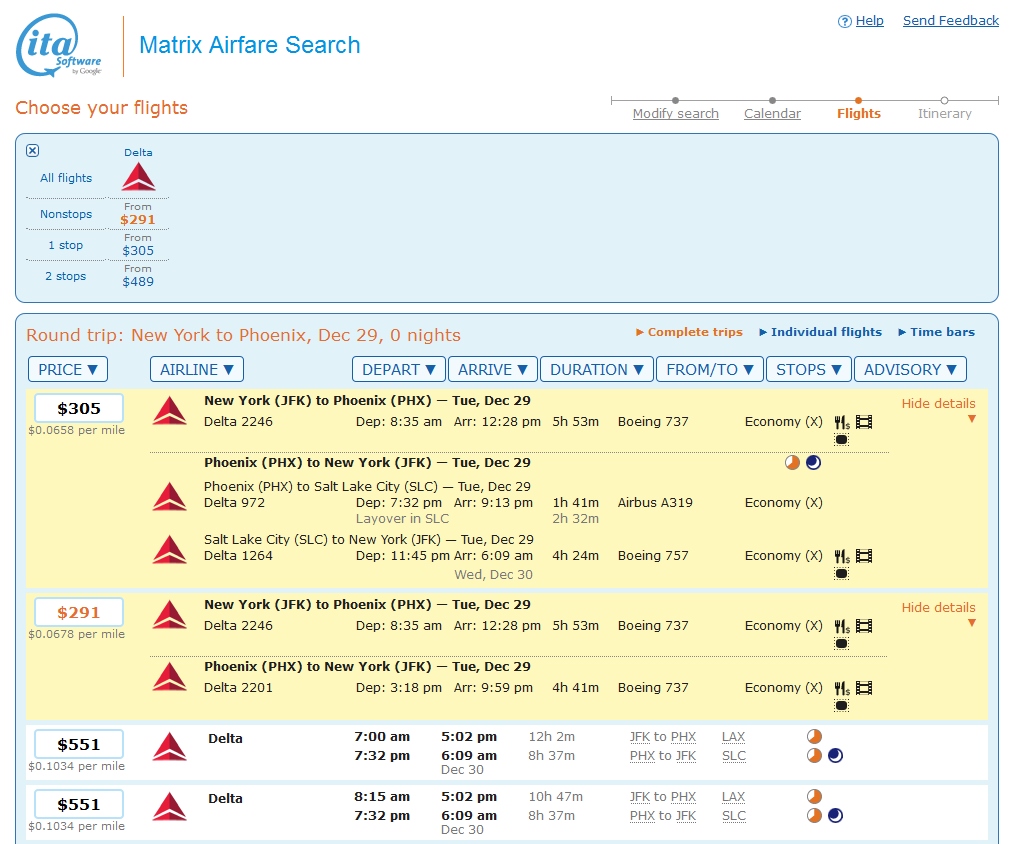Image resolution: width=1025 pixels, height=844 pixels.
Task: Select the $291 fare button
Action: pos(79,612)
